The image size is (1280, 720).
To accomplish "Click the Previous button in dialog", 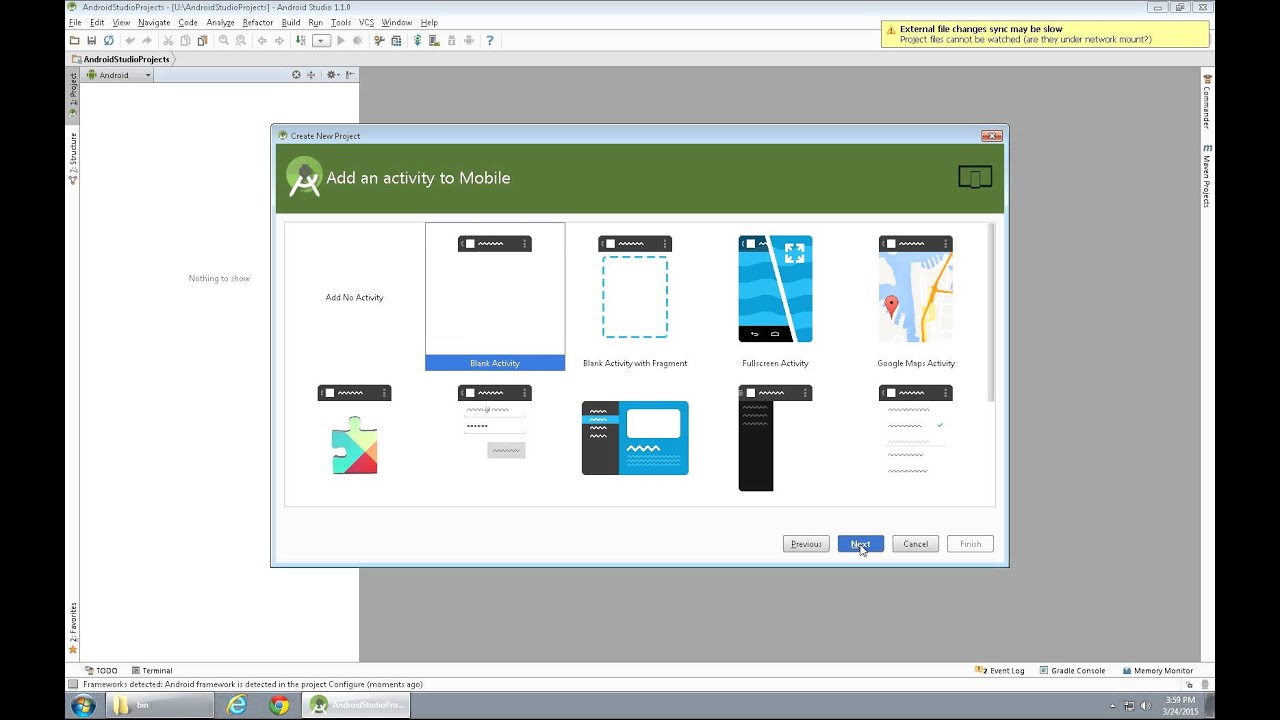I will pyautogui.click(x=806, y=544).
